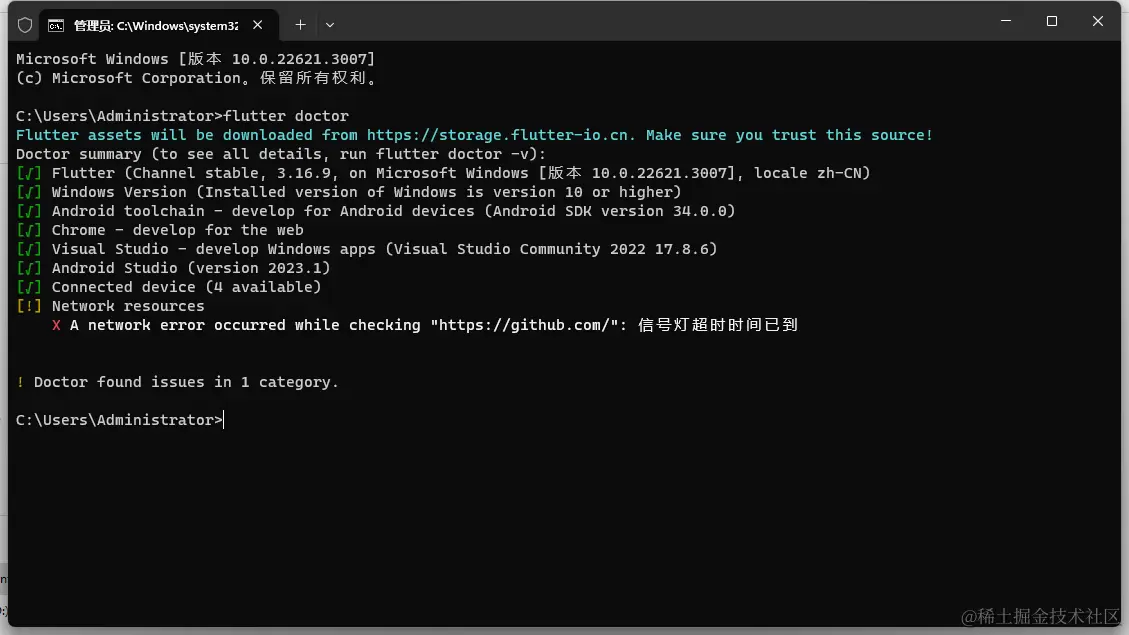
Task: Click the green checkmark beside Android Studio
Action: (28, 268)
